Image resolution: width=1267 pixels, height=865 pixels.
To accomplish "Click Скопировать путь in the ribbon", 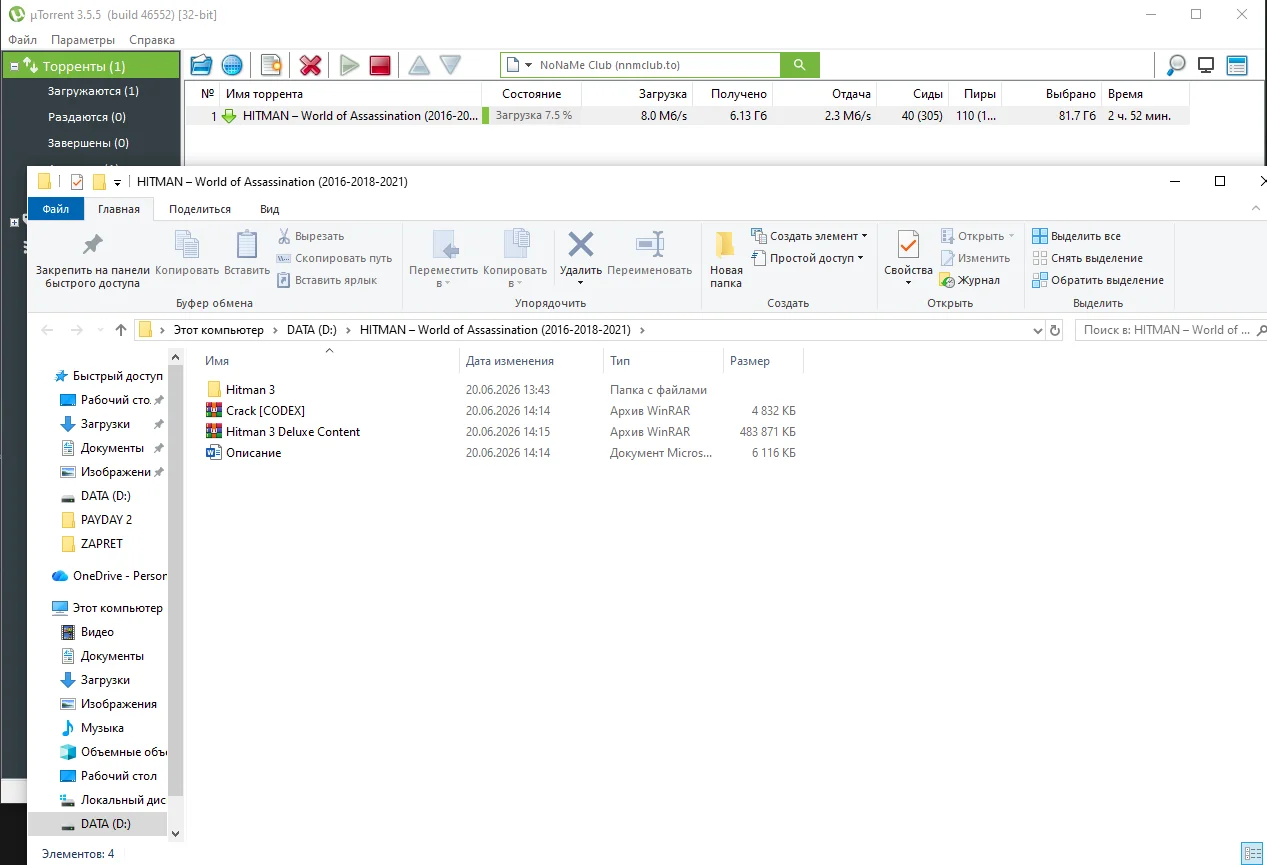I will pos(334,258).
